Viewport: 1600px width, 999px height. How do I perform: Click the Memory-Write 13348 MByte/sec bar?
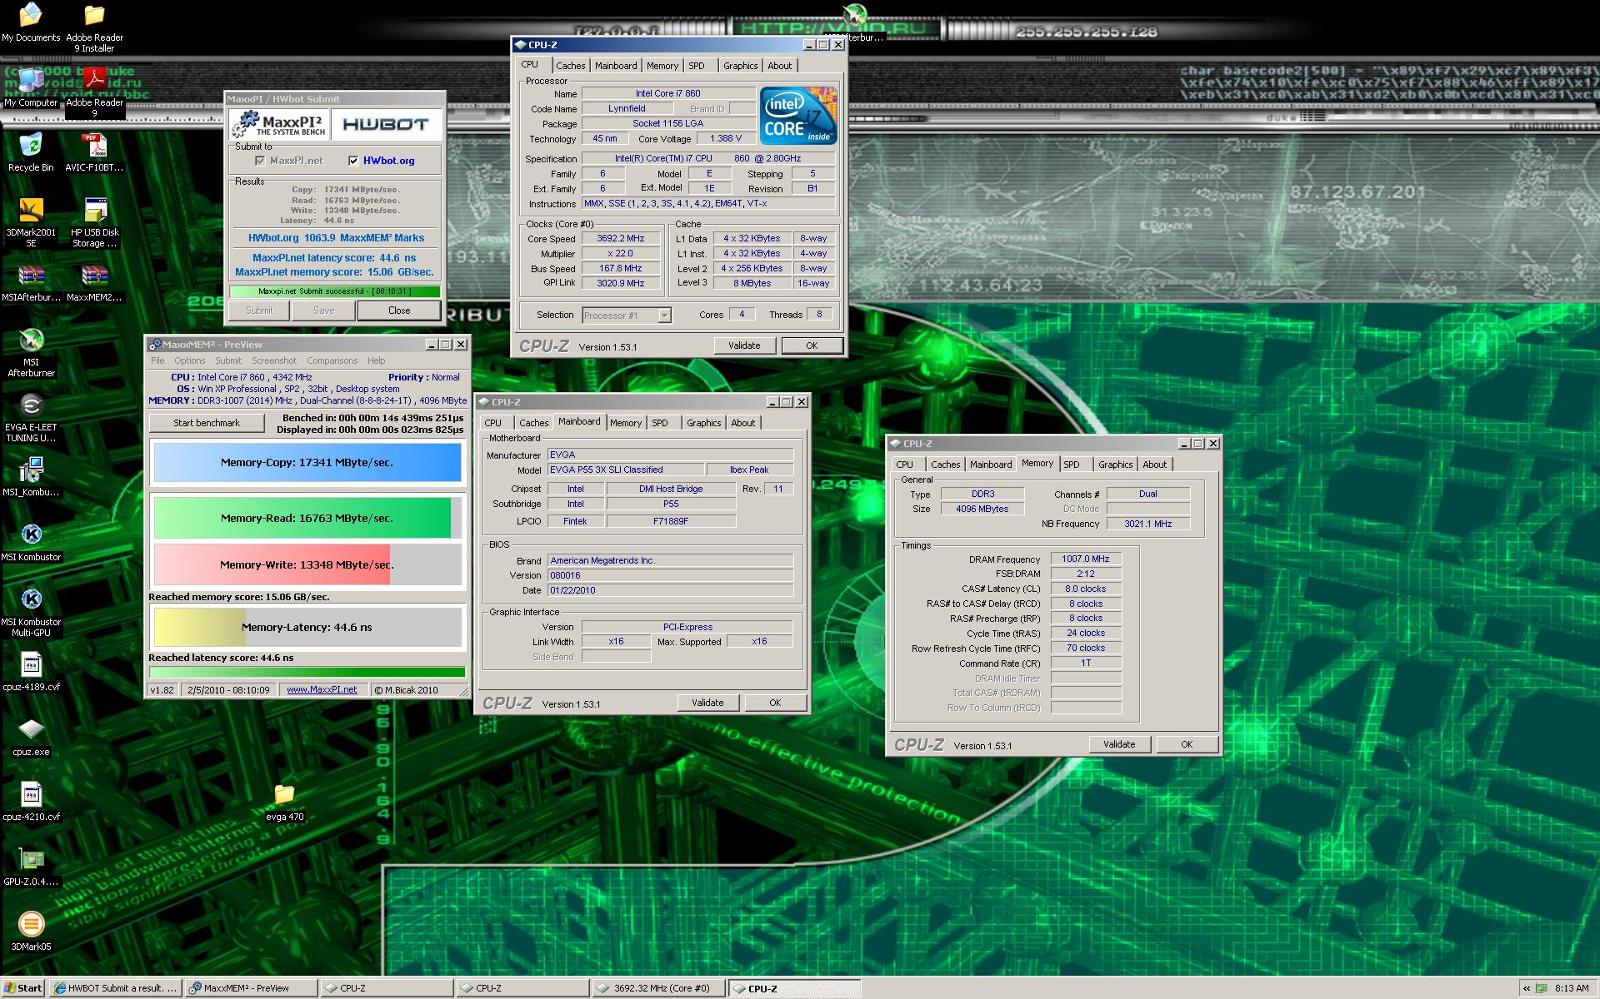point(307,565)
